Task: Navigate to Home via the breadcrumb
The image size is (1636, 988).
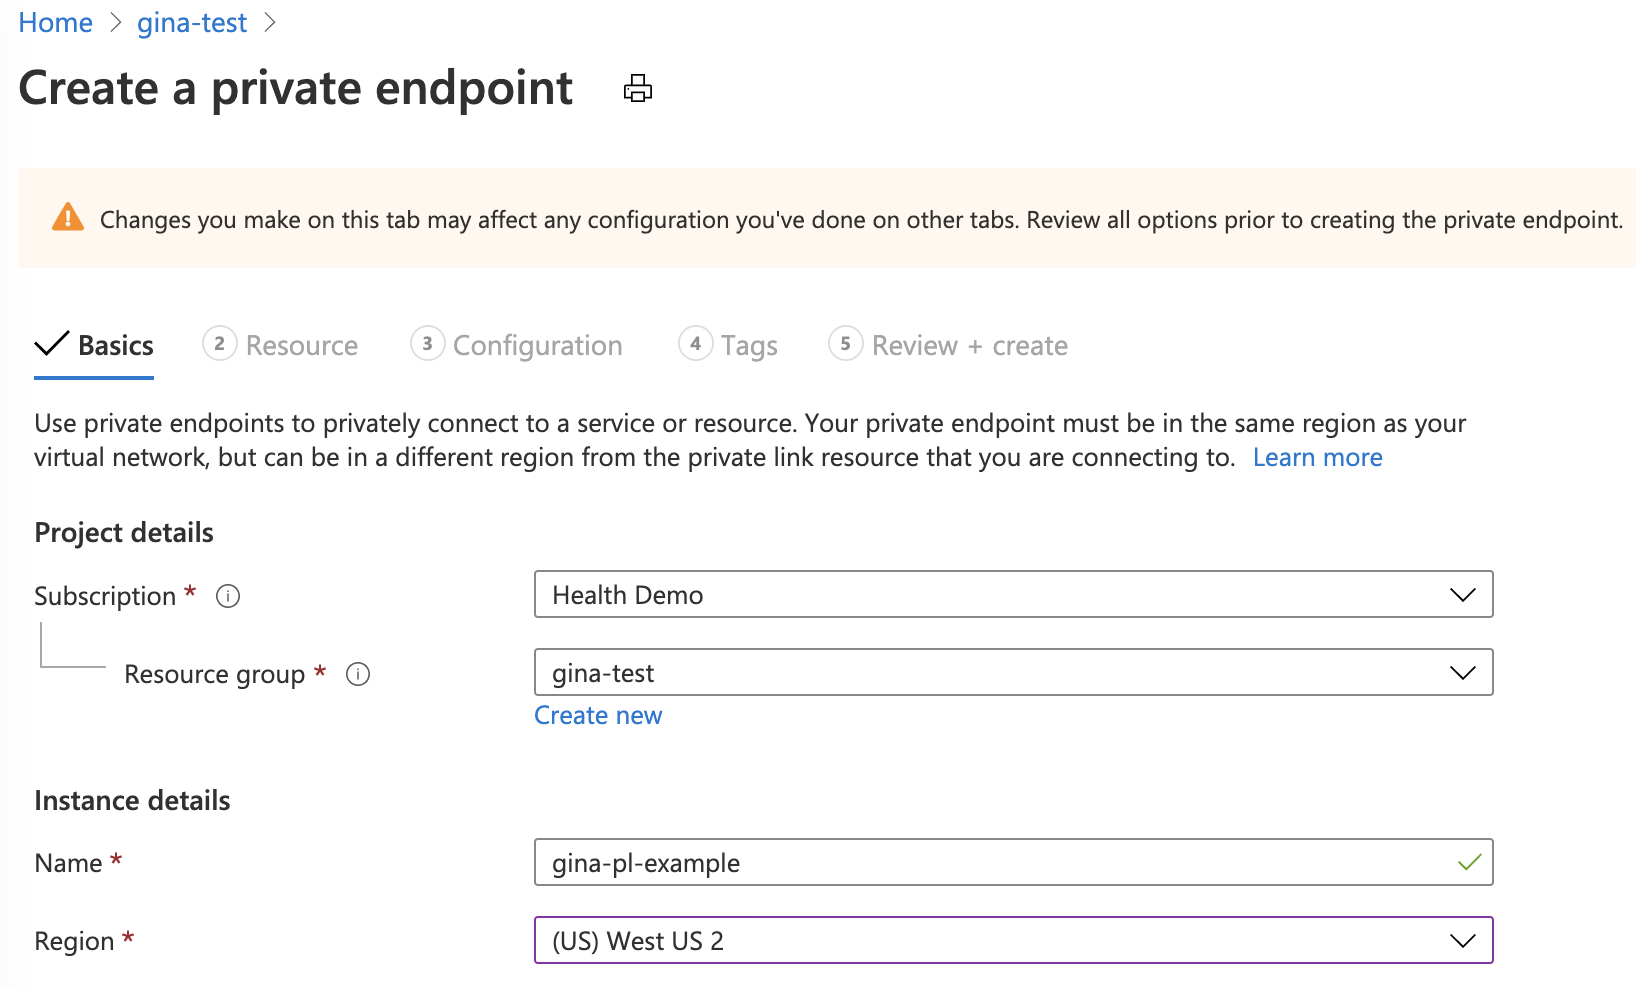Action: coord(55,22)
